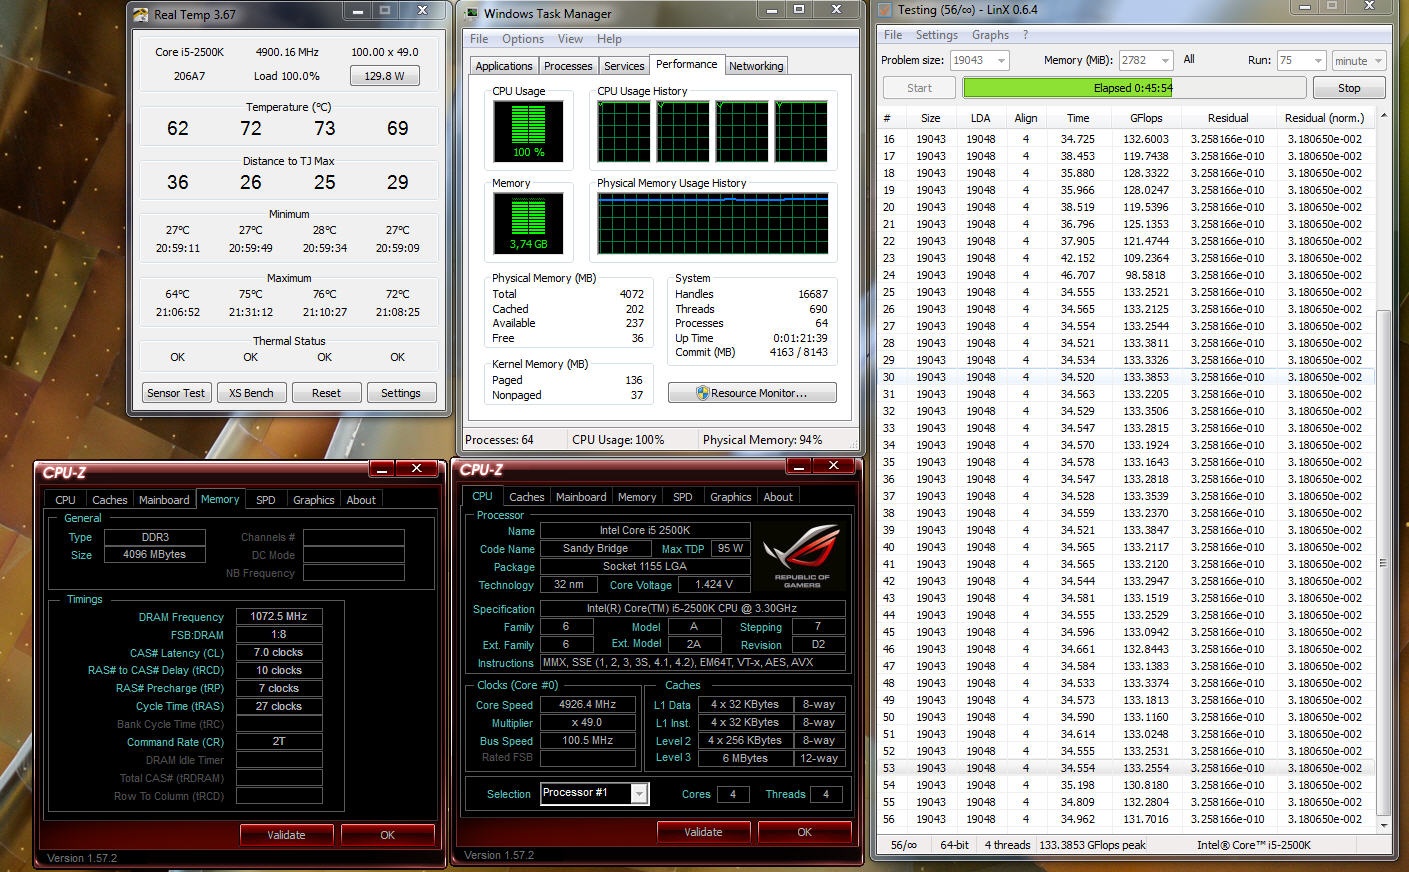1409x872 pixels.
Task: Click the Task Manager title bar icon
Action: pyautogui.click(x=471, y=13)
